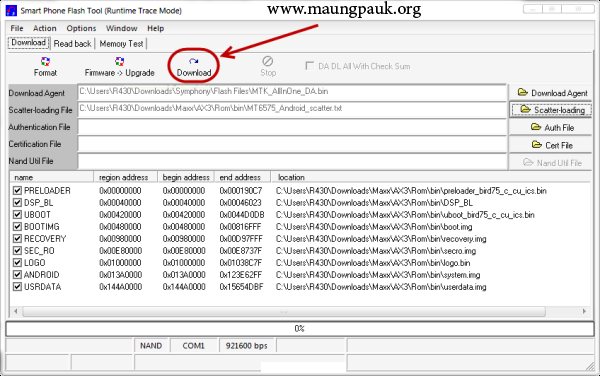The height and width of the screenshot is (376, 600).
Task: Open the File menu
Action: pyautogui.click(x=17, y=28)
